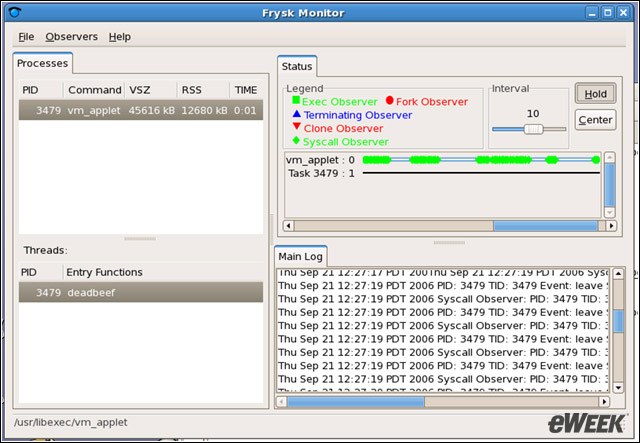Image resolution: width=640 pixels, height=443 pixels.
Task: Maximize the Frysk Monitor window
Action: [607, 13]
